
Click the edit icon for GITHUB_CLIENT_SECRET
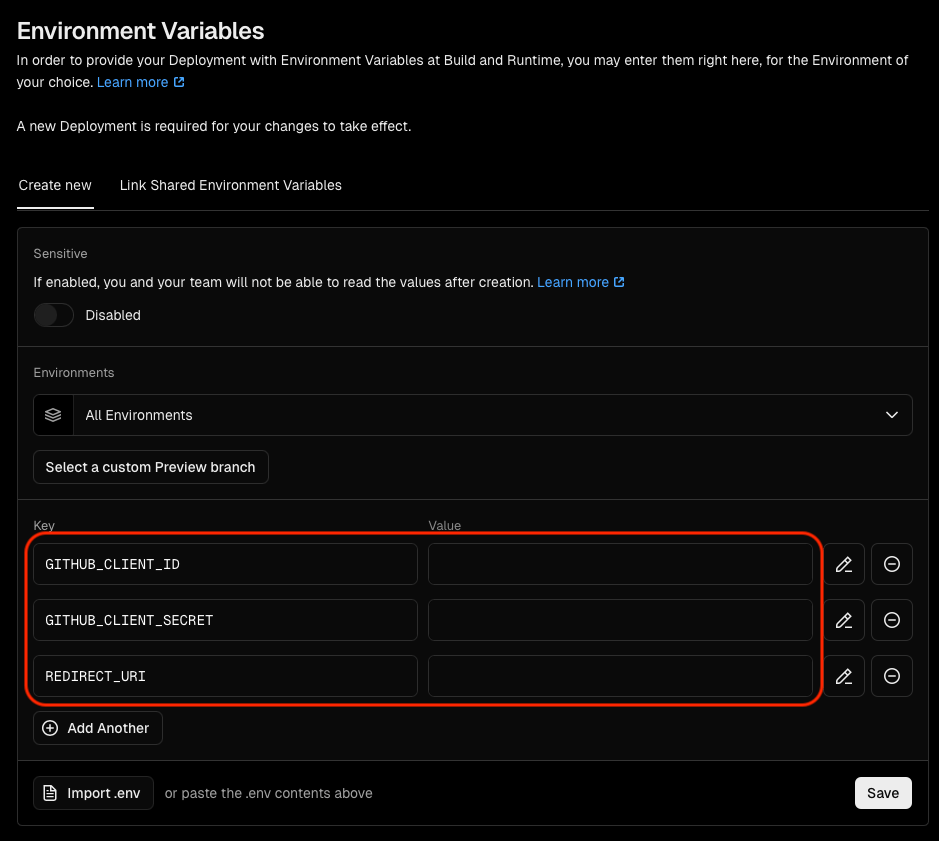pos(843,620)
